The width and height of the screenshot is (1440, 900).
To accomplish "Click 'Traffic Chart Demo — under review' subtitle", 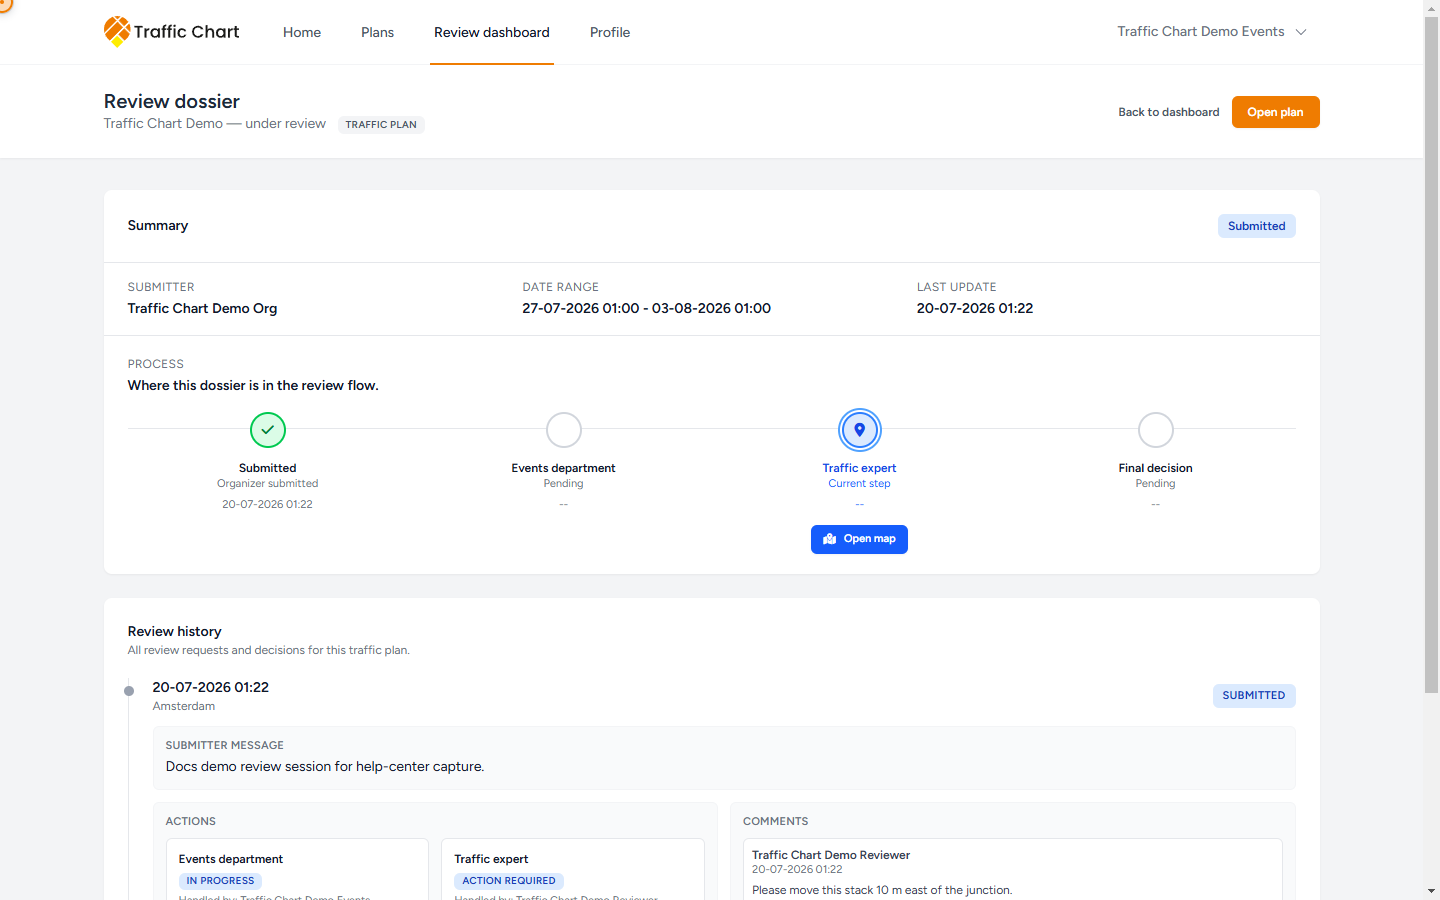I will pyautogui.click(x=215, y=124).
